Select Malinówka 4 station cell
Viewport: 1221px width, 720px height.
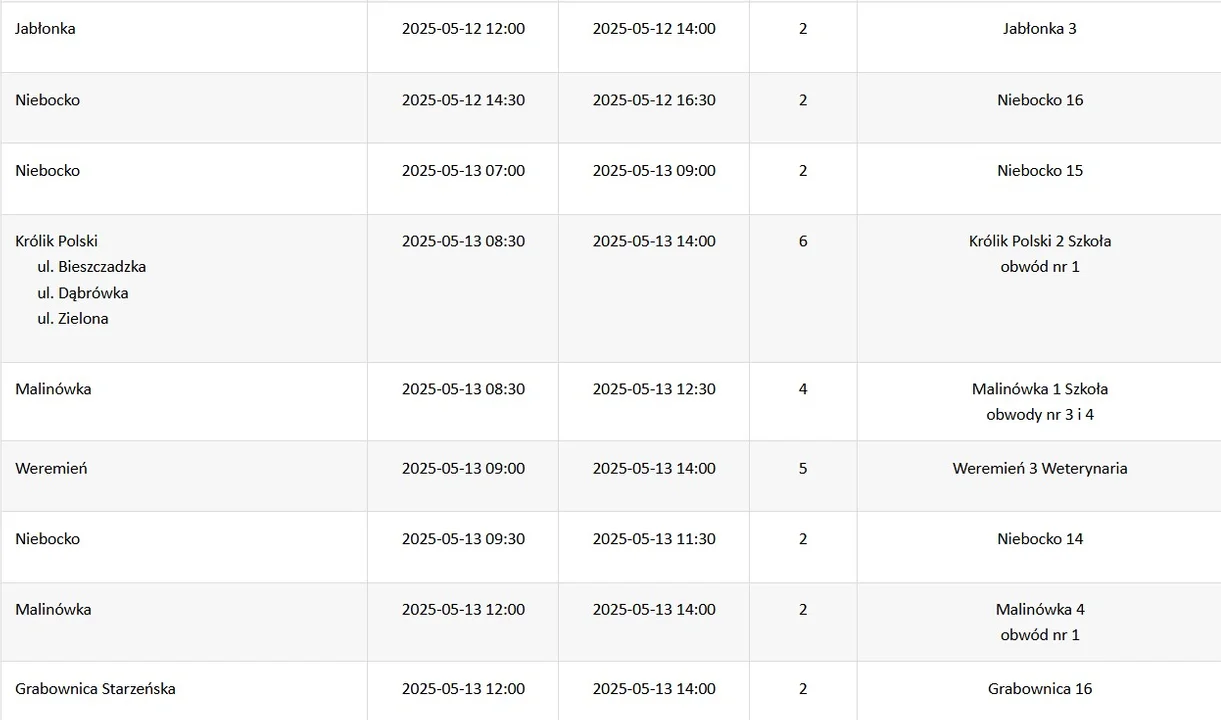[x=1039, y=610]
